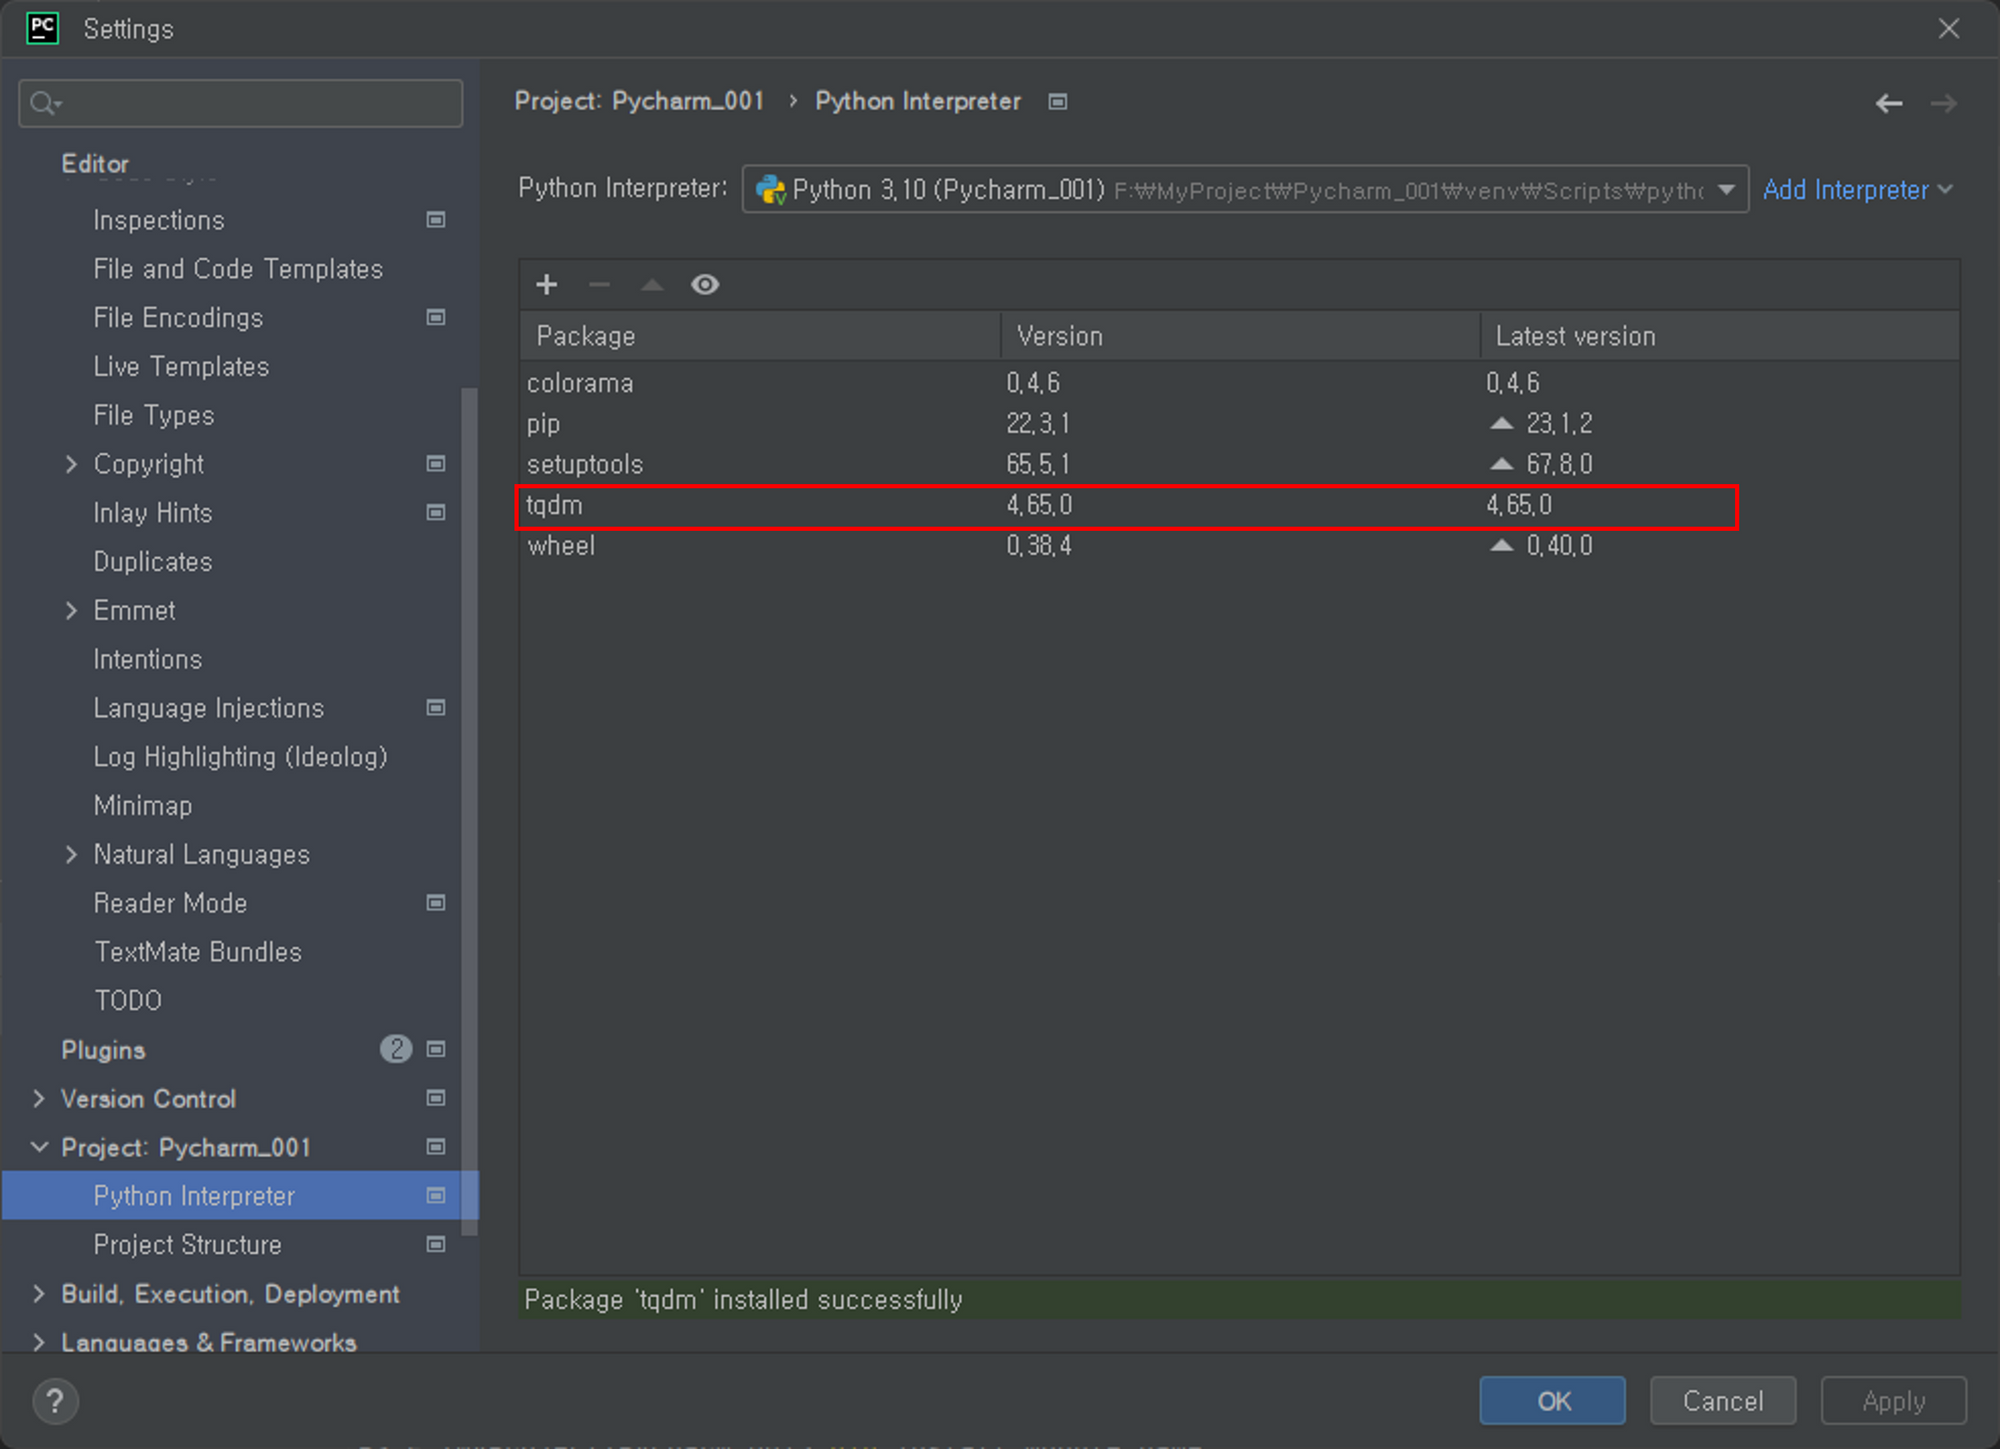Expand the Copyright tree node

pos(71,464)
